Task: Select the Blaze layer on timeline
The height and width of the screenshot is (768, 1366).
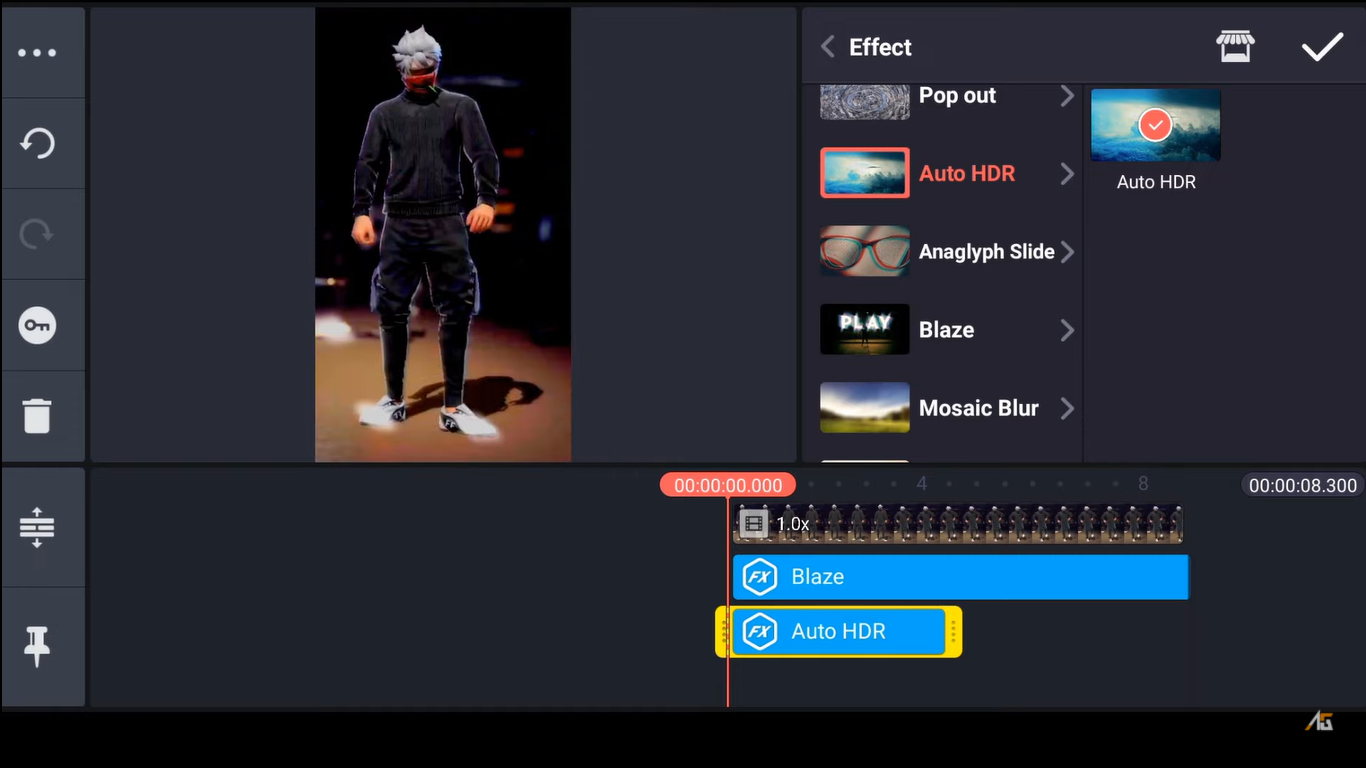Action: click(x=961, y=577)
